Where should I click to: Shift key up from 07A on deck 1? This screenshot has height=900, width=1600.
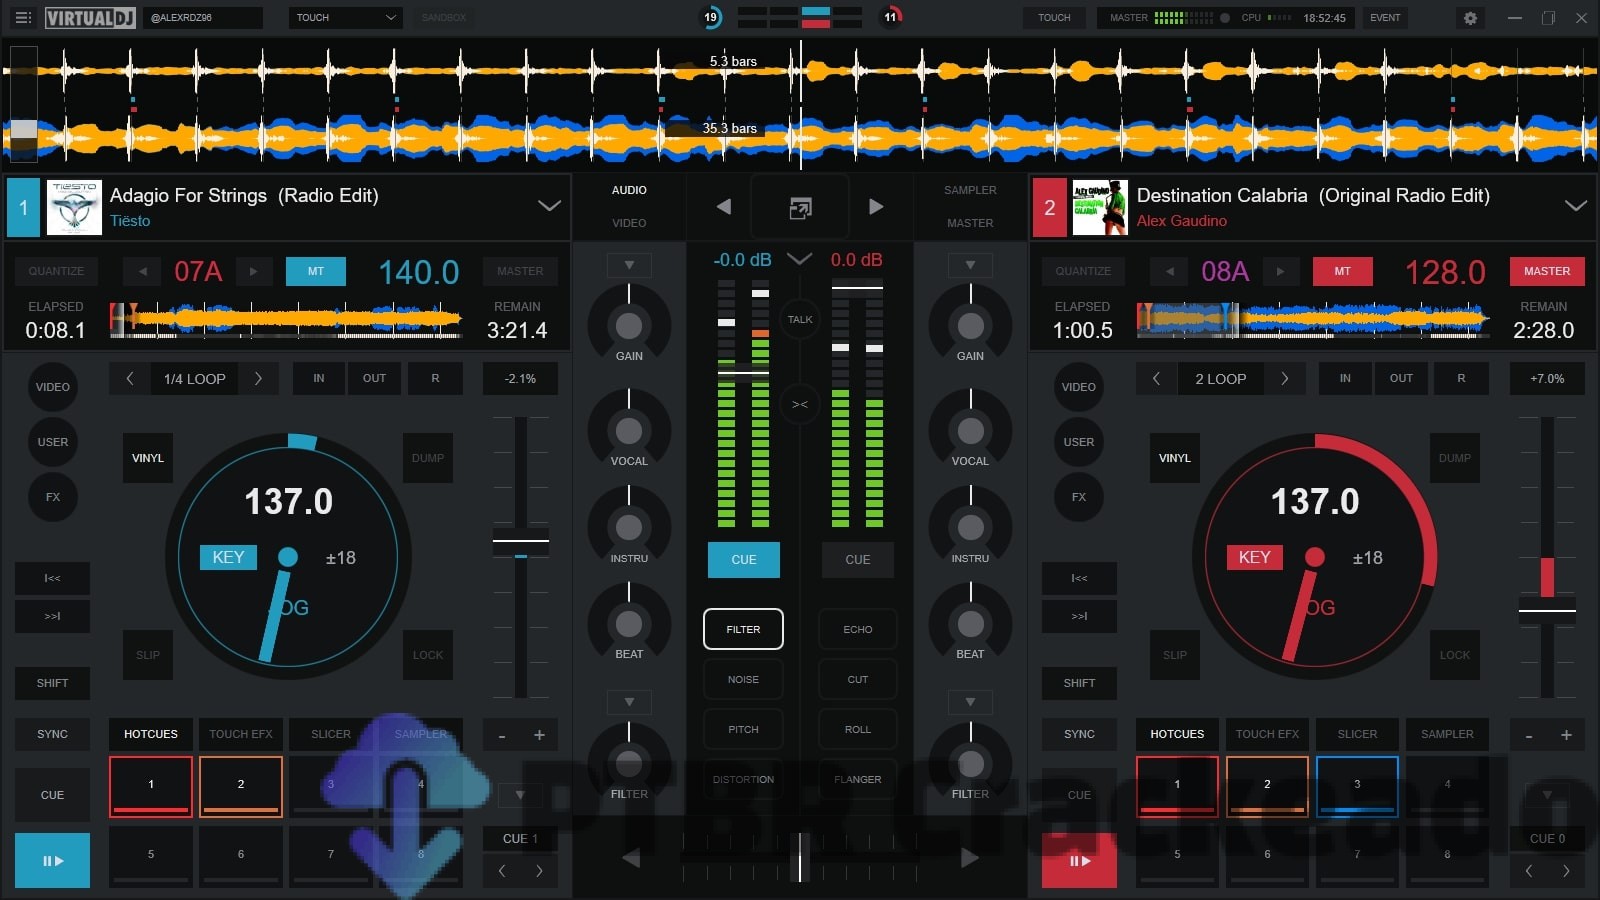pyautogui.click(x=253, y=271)
